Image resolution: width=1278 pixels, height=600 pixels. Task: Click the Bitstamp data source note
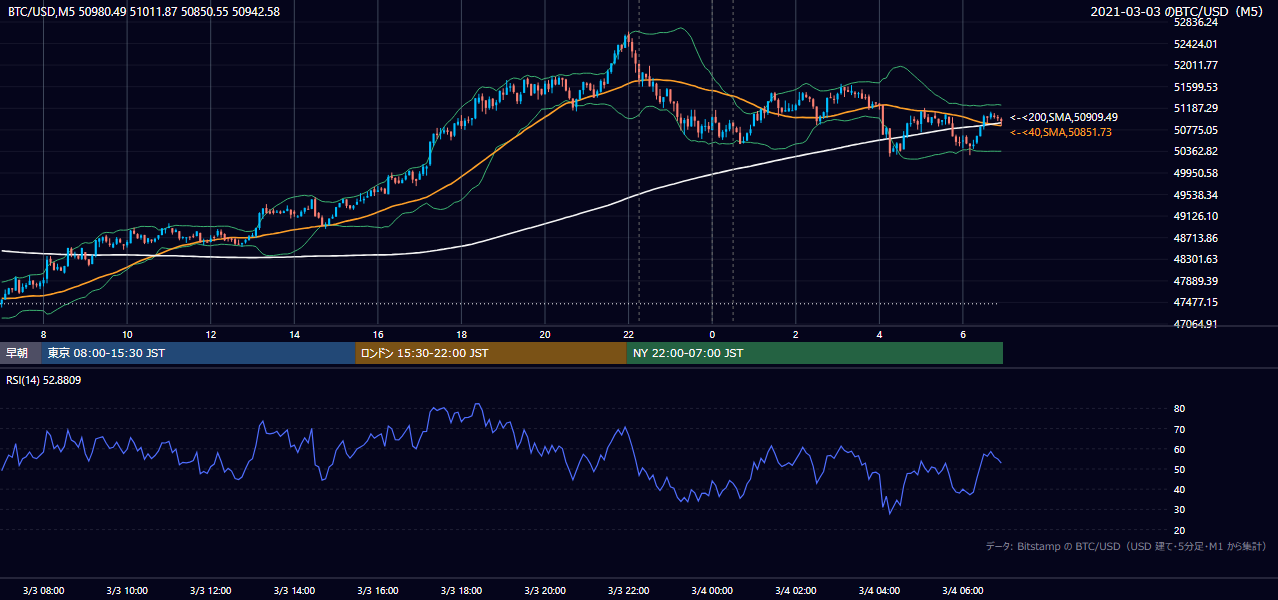[1126, 546]
